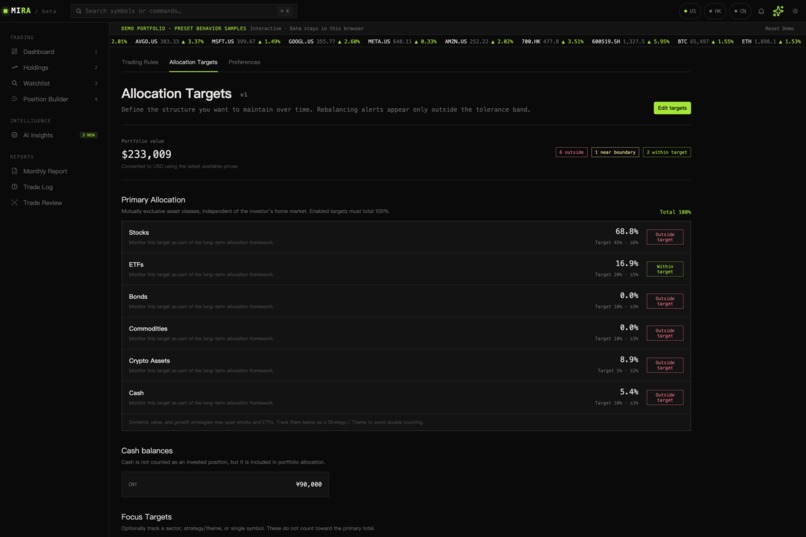Image resolution: width=806 pixels, height=537 pixels.
Task: Click the 8.9% Crypto Assets value
Action: pos(629,359)
